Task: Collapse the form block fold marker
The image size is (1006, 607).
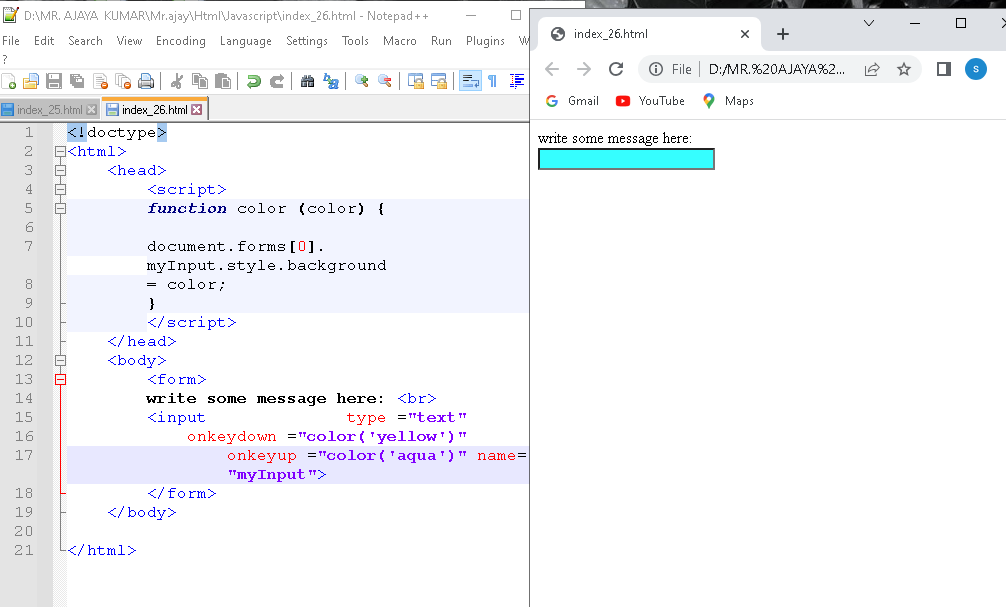Action: point(60,380)
